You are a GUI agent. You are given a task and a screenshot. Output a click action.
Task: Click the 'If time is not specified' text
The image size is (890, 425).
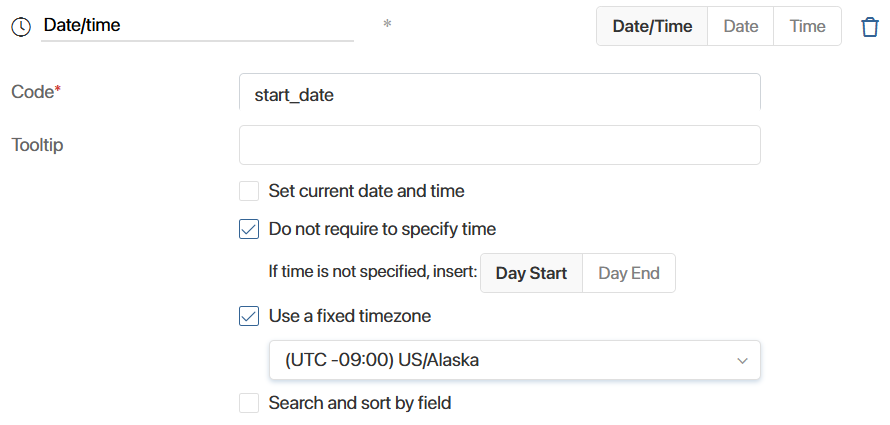click(x=373, y=273)
